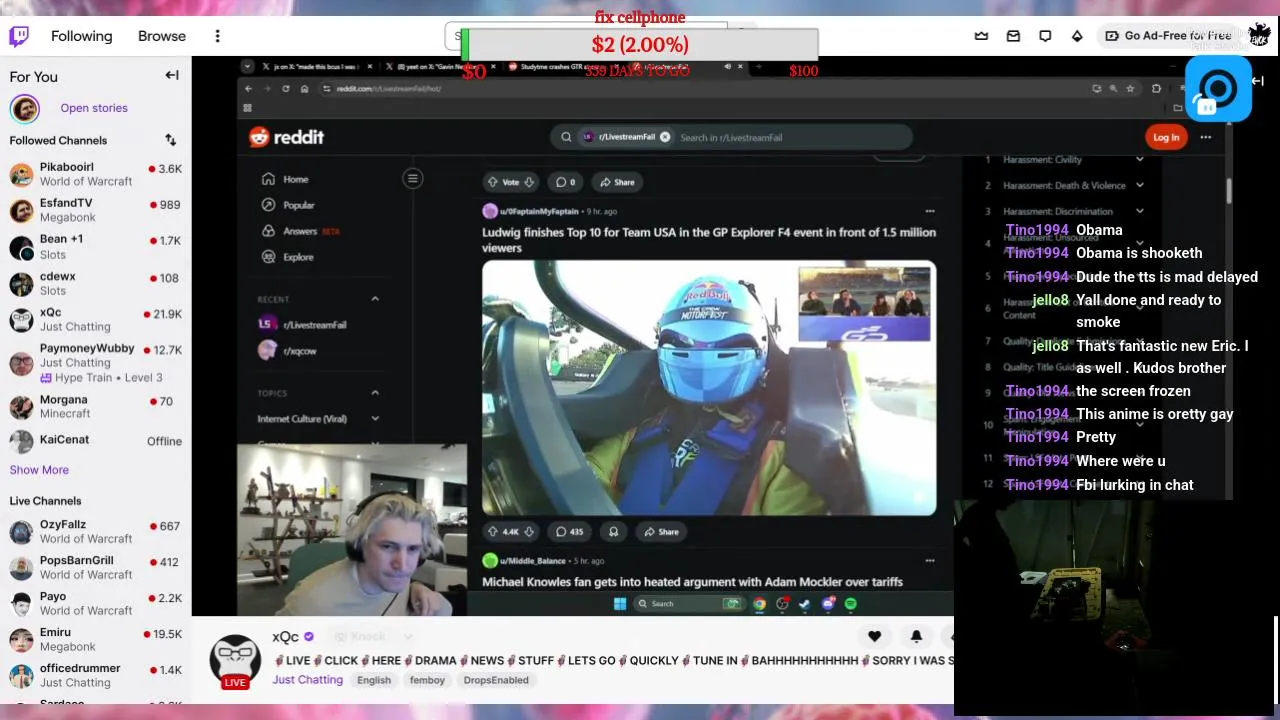The height and width of the screenshot is (720, 1280).
Task: Open Browse tab in Twitch header
Action: 162,36
